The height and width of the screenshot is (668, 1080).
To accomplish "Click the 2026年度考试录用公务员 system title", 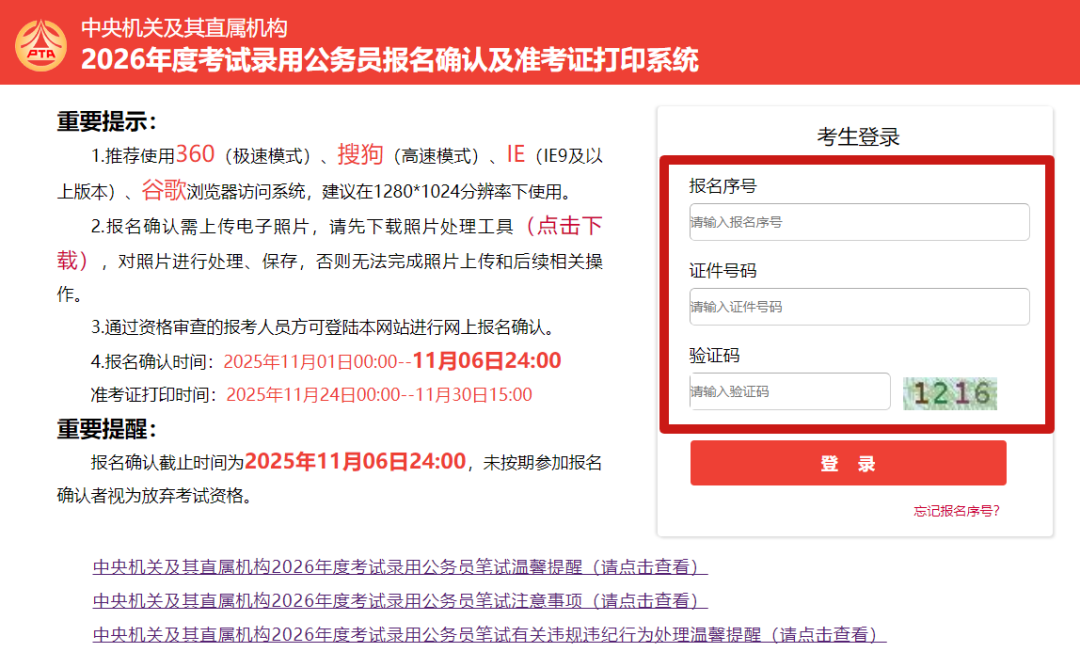I will [390, 60].
